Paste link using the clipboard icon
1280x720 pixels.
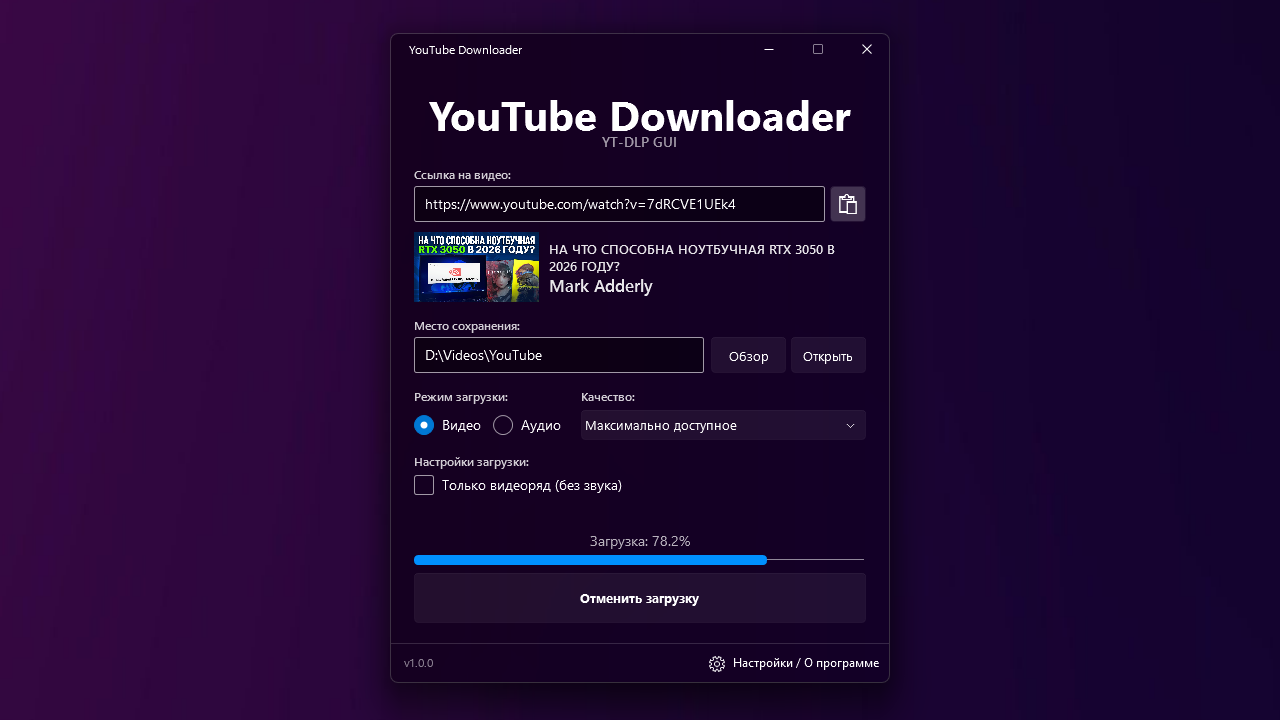[x=848, y=204]
